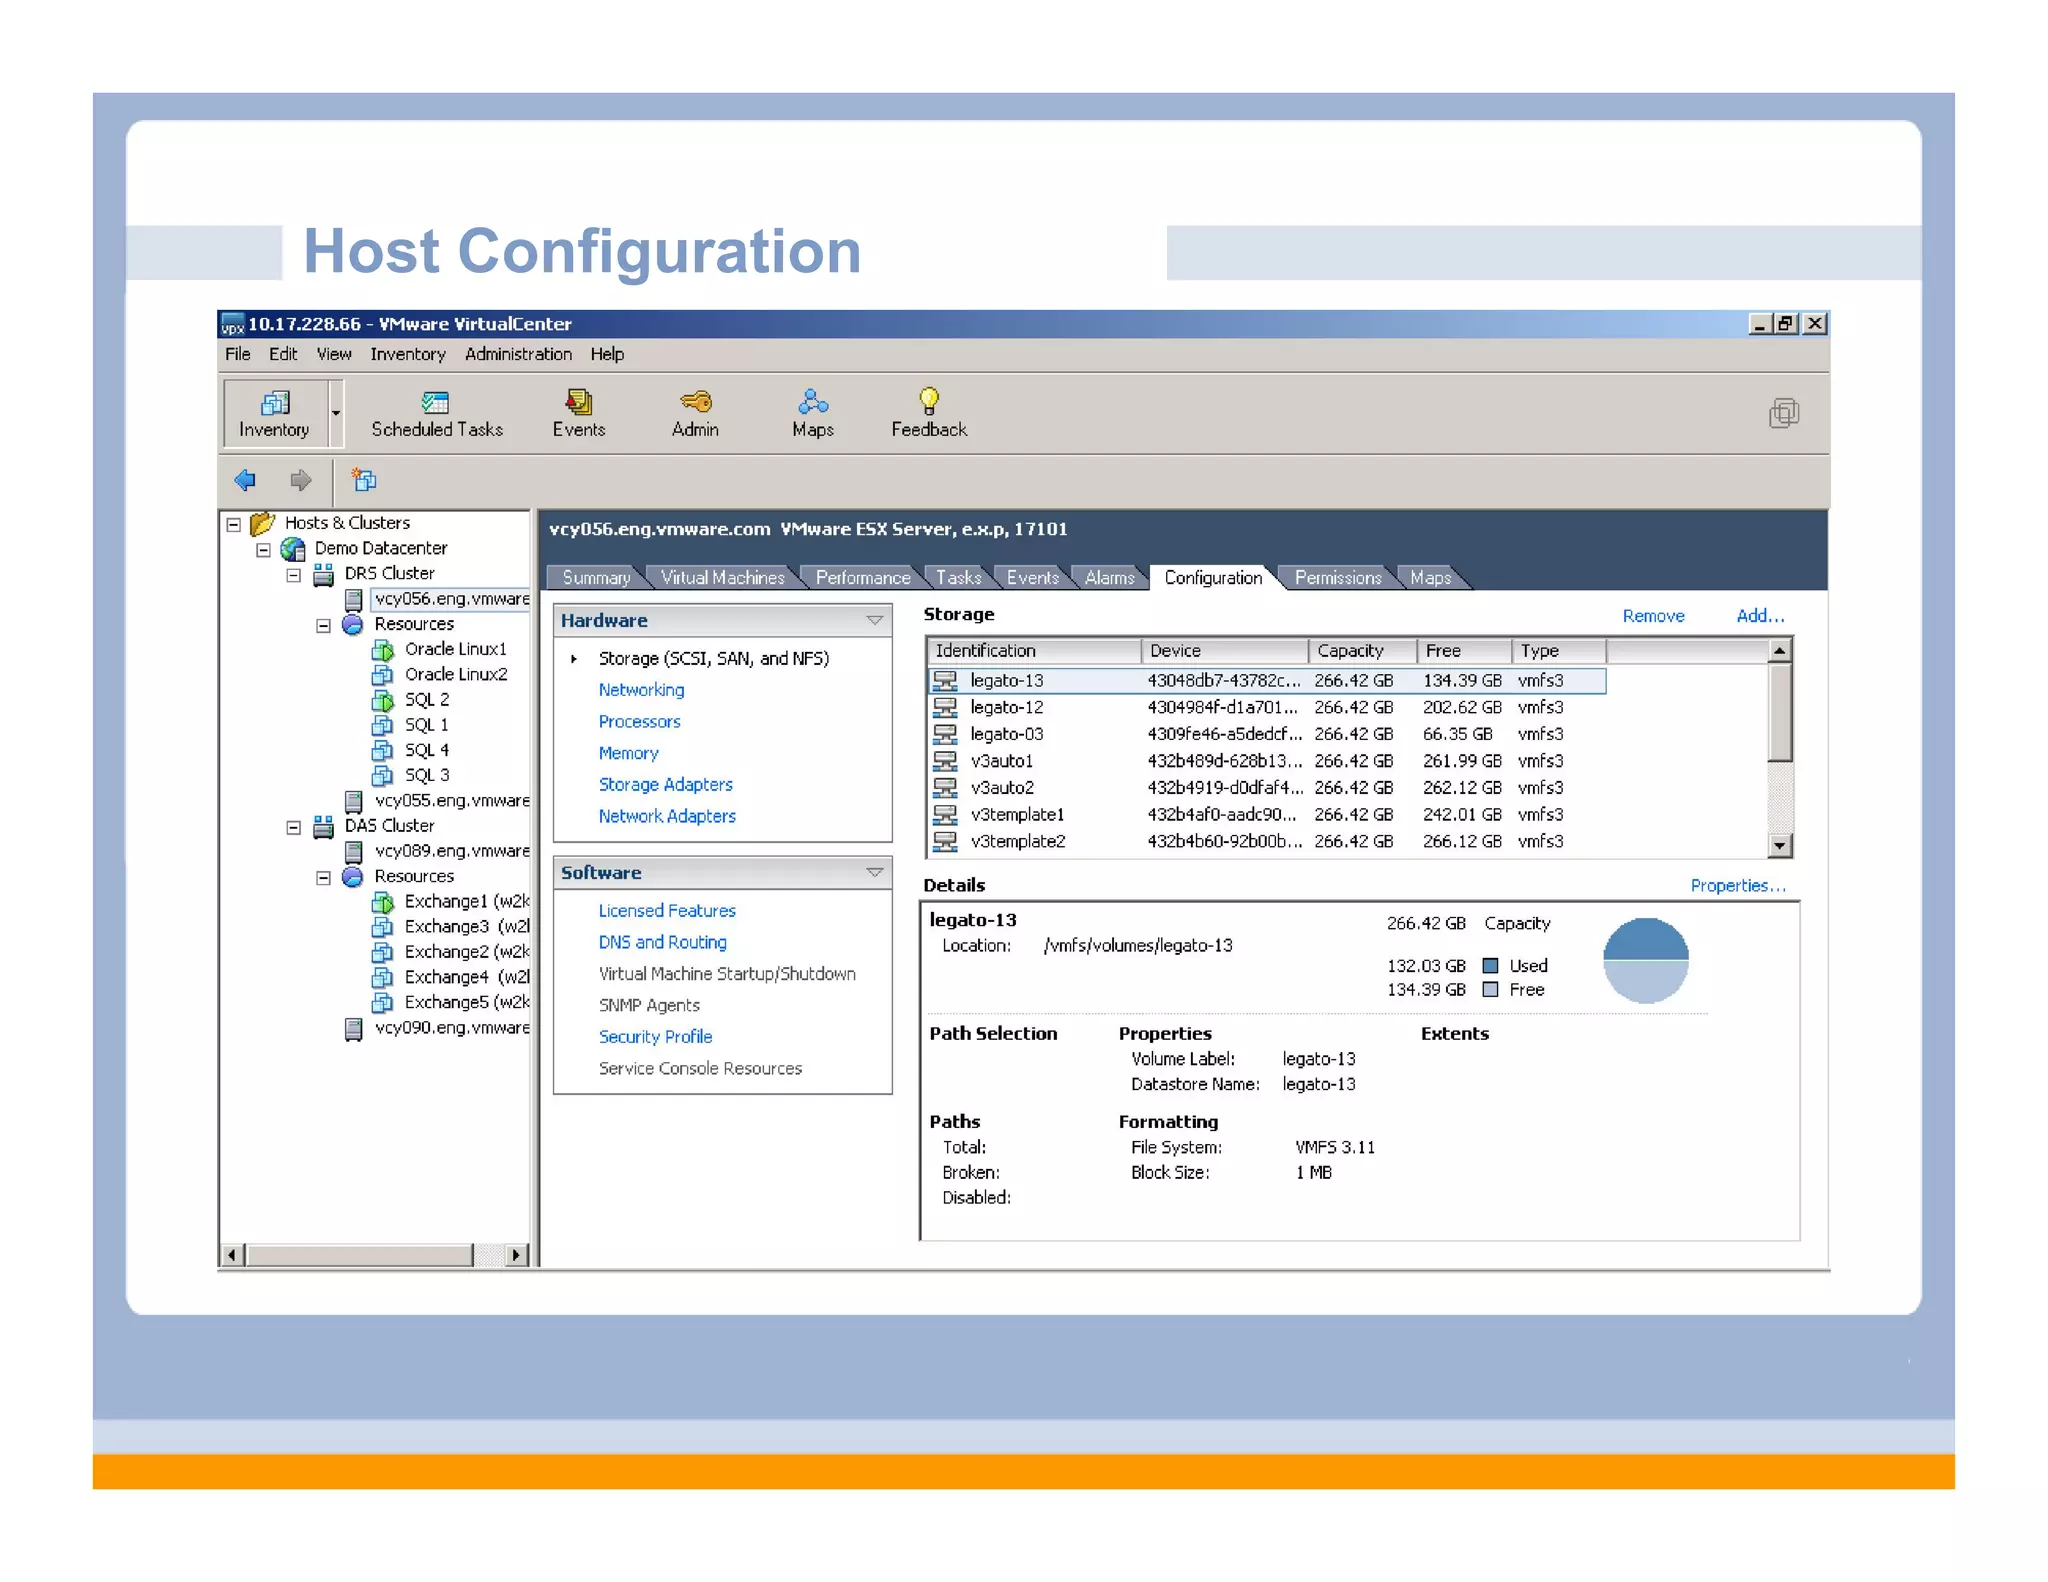This screenshot has height=1582, width=2048.
Task: Sort by Free column header
Action: point(1464,651)
